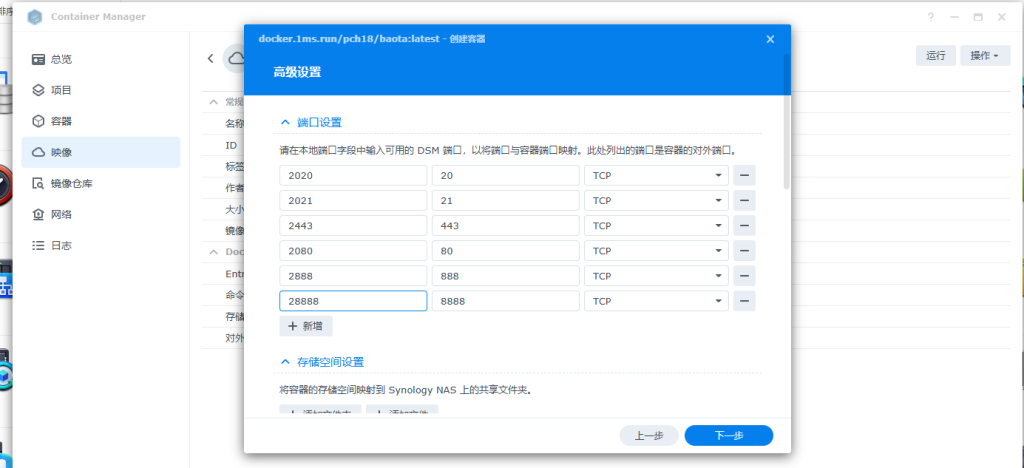
Task: Click the local port field containing 2021
Action: click(x=353, y=200)
